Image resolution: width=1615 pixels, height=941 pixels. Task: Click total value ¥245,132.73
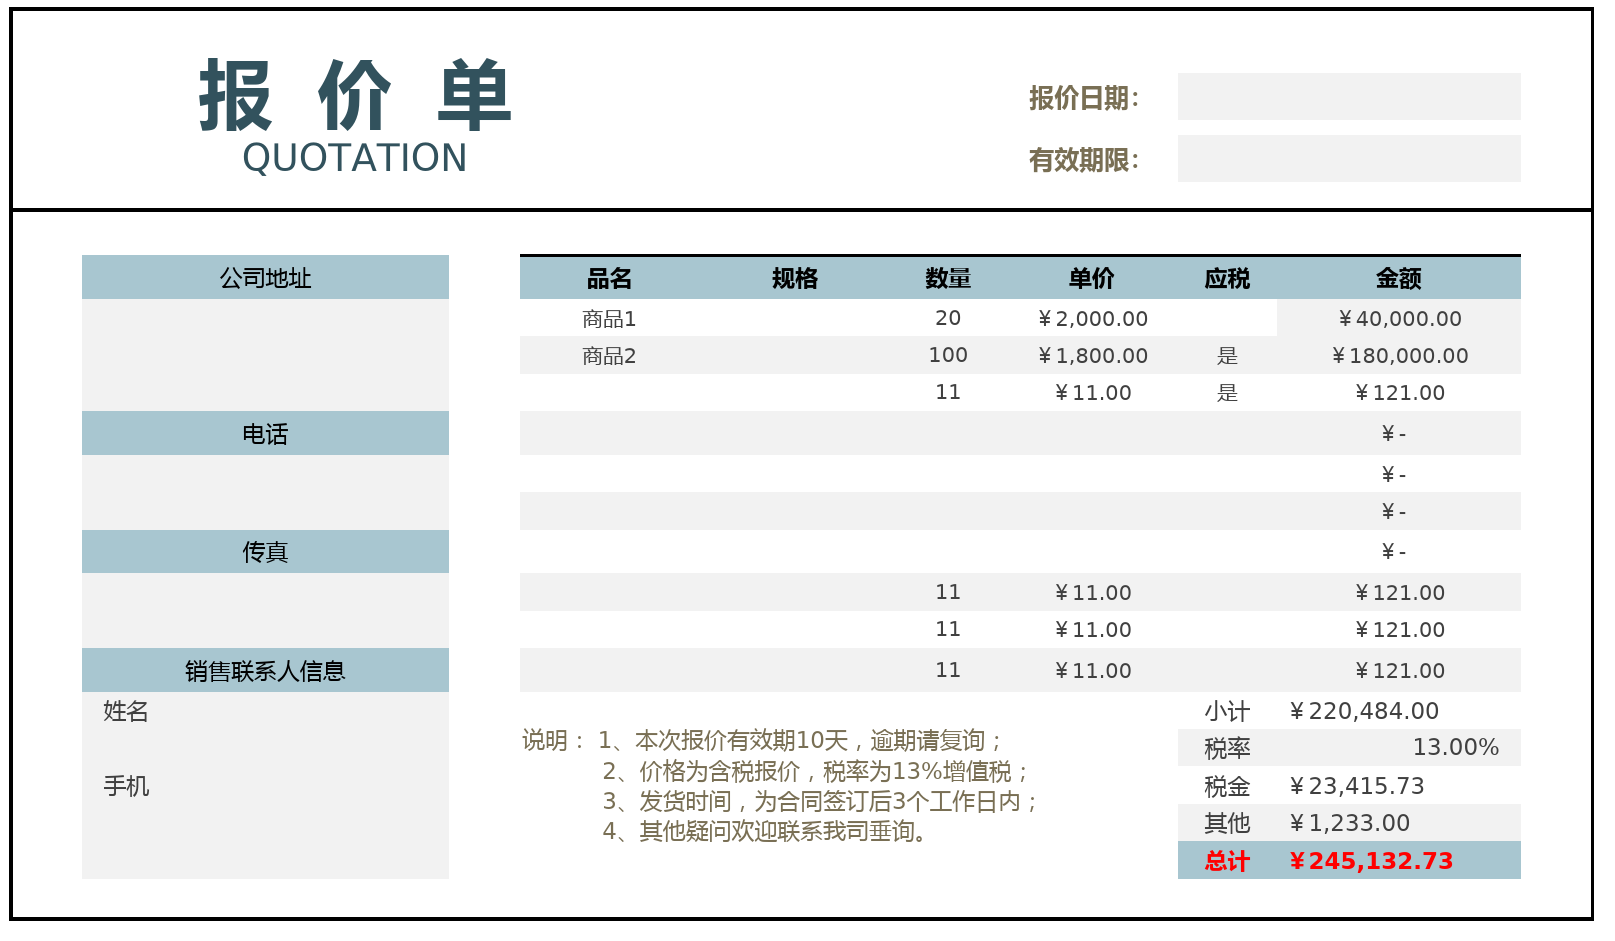(1370, 861)
